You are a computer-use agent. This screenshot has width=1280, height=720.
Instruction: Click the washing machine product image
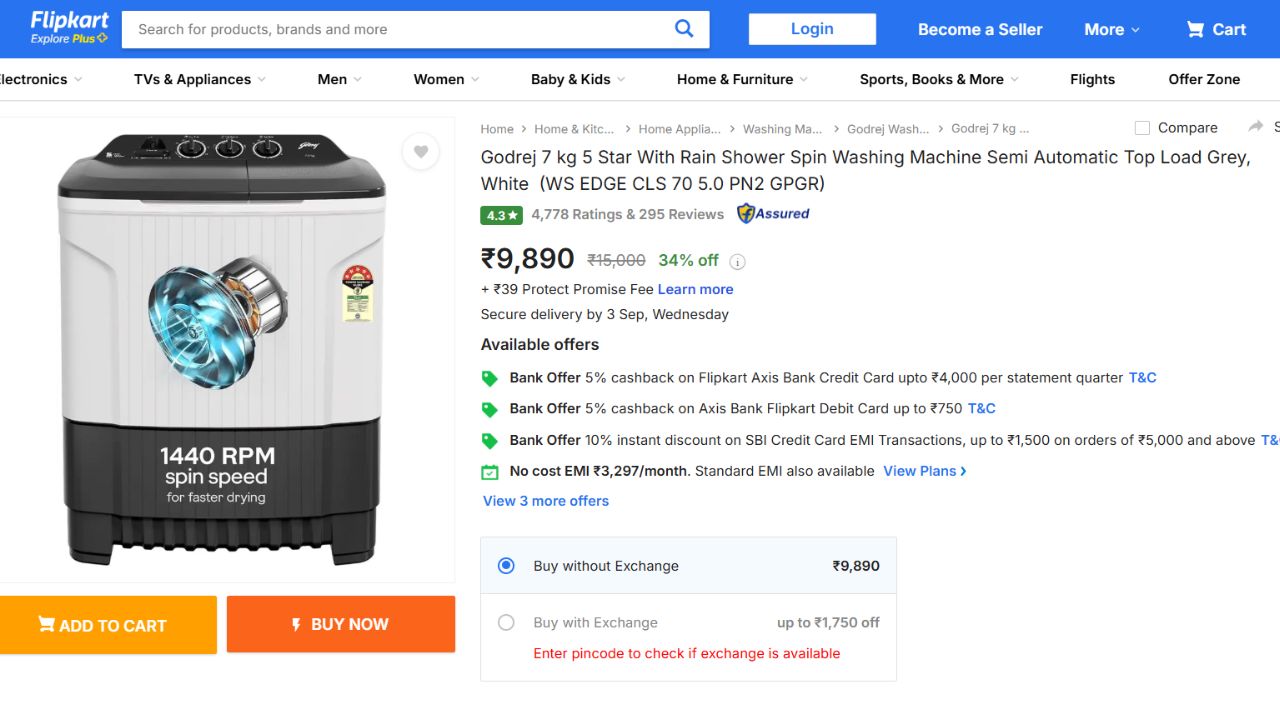point(221,349)
